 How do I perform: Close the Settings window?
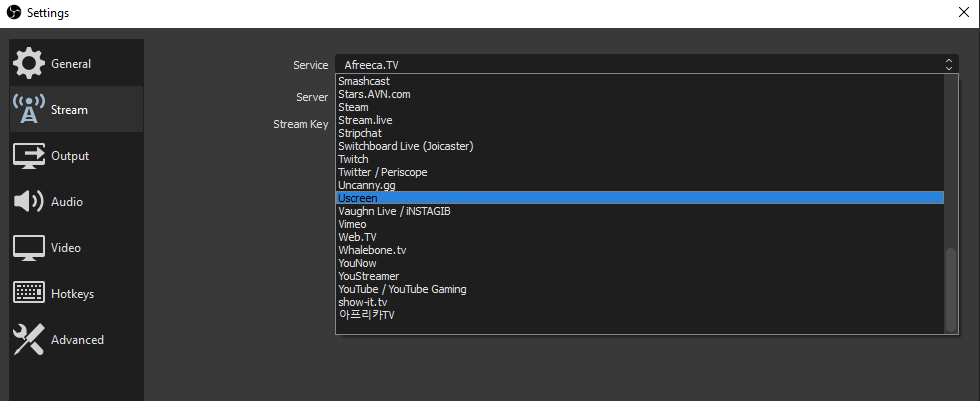(964, 12)
